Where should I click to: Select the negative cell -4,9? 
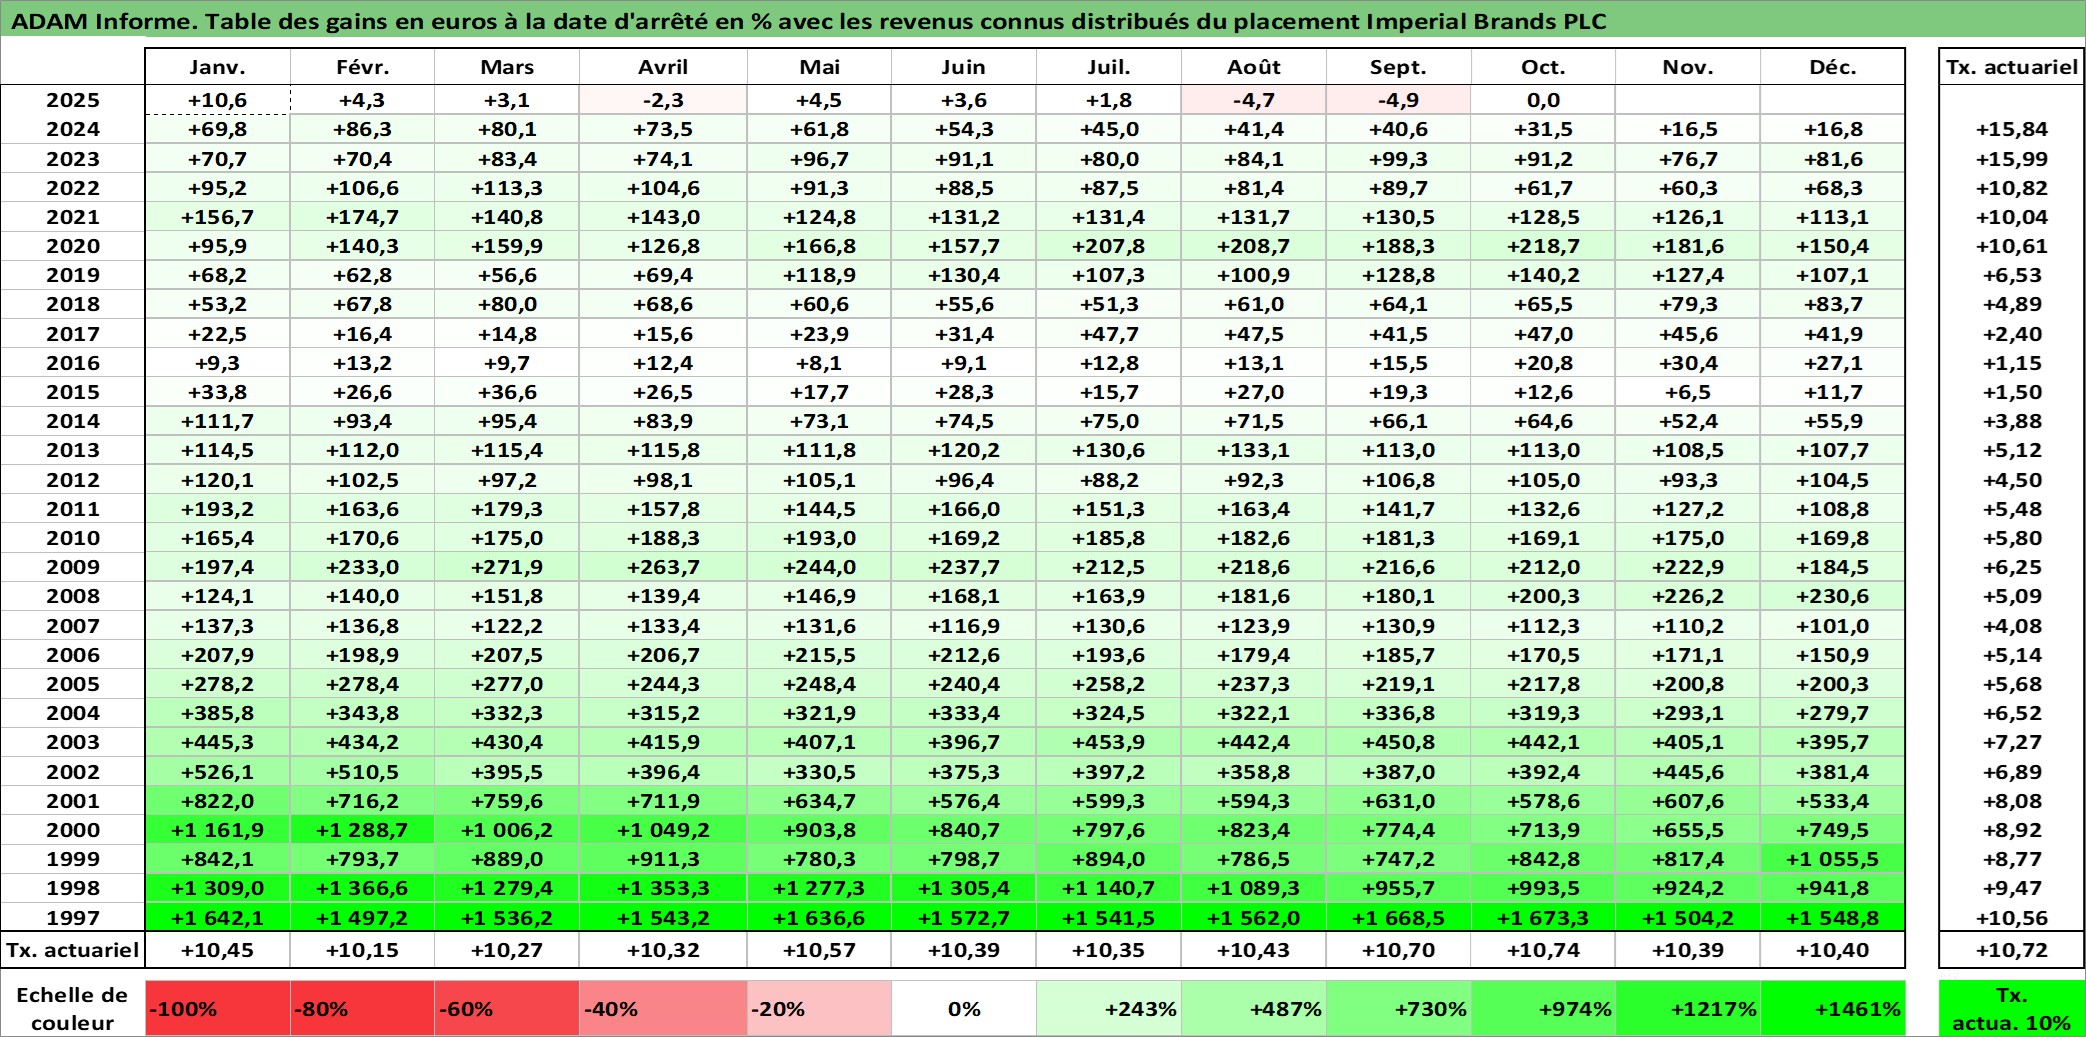[1398, 100]
